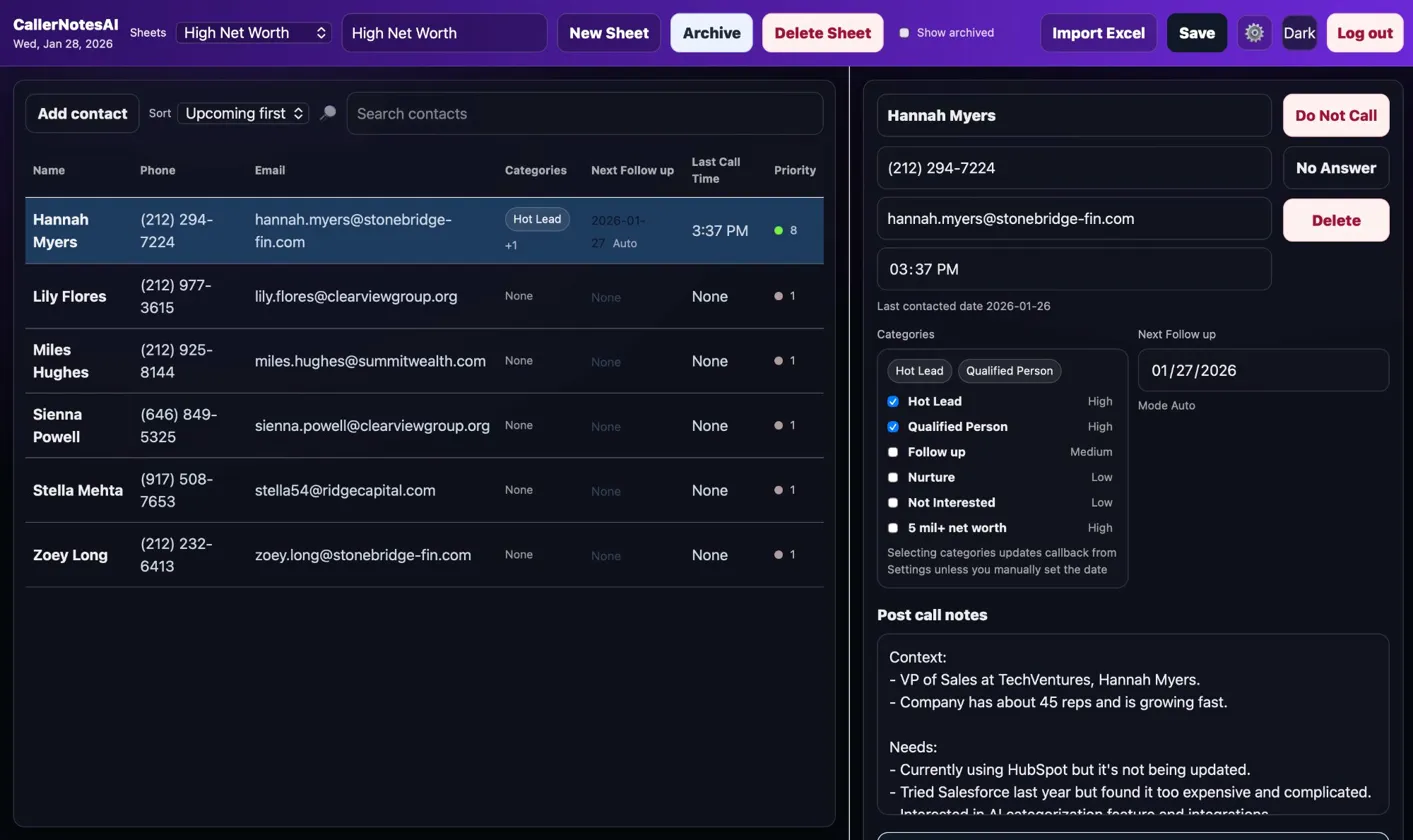Image resolution: width=1413 pixels, height=840 pixels.
Task: Check the 5 mil+ net worth checkbox
Action: (893, 528)
